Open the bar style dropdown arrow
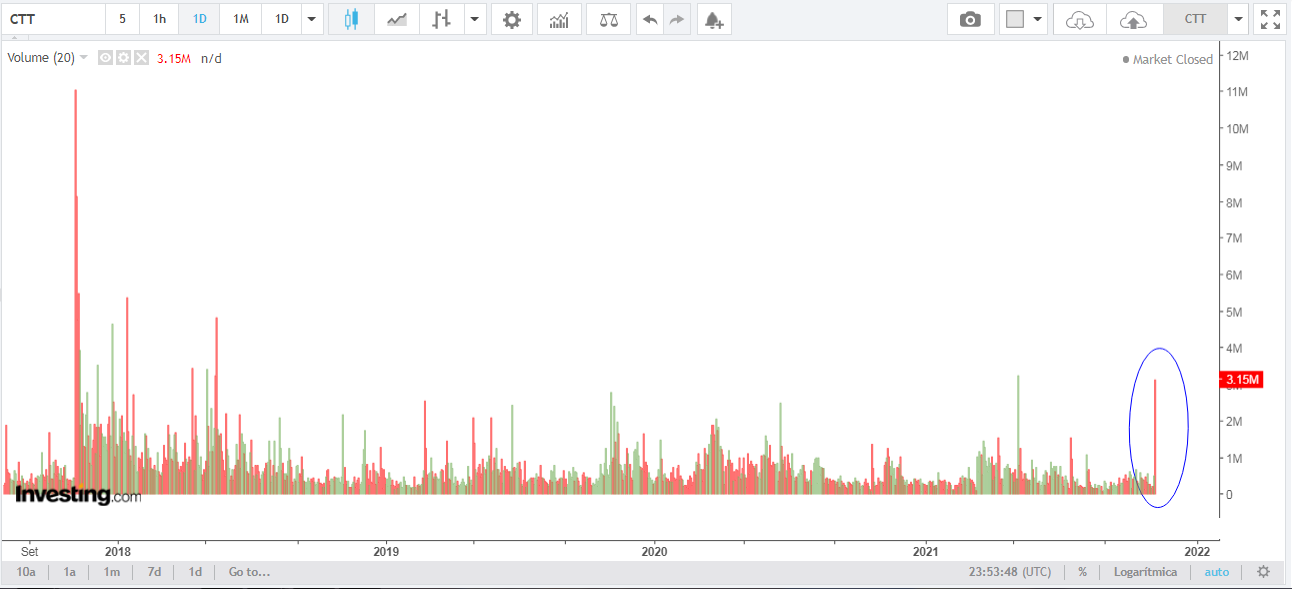The width and height of the screenshot is (1292, 589). pyautogui.click(x=474, y=19)
